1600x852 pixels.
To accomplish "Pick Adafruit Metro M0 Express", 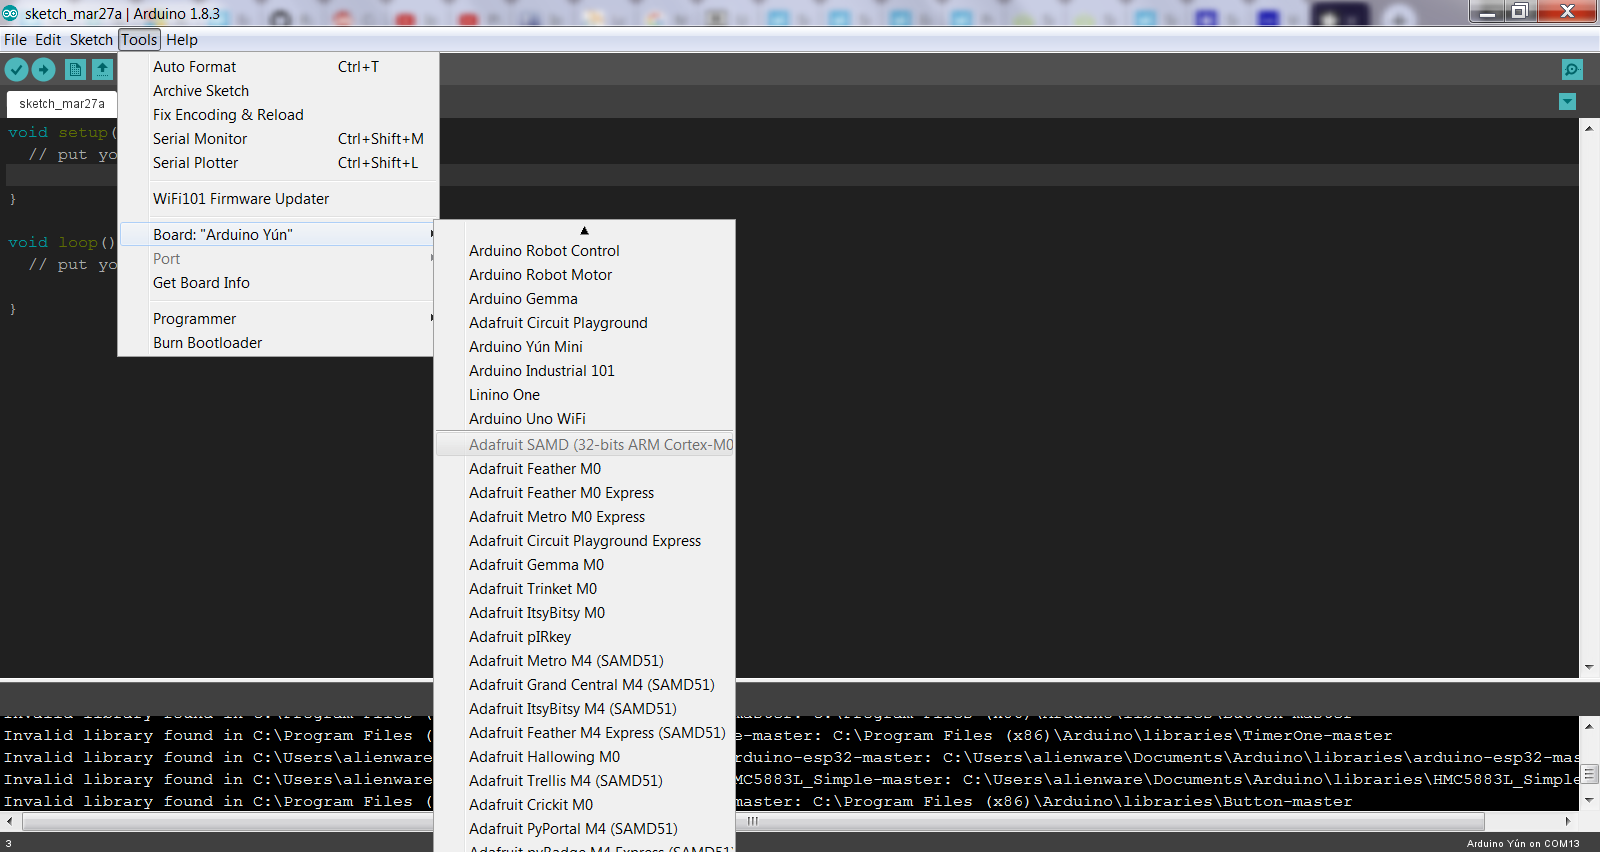I will [585, 517].
